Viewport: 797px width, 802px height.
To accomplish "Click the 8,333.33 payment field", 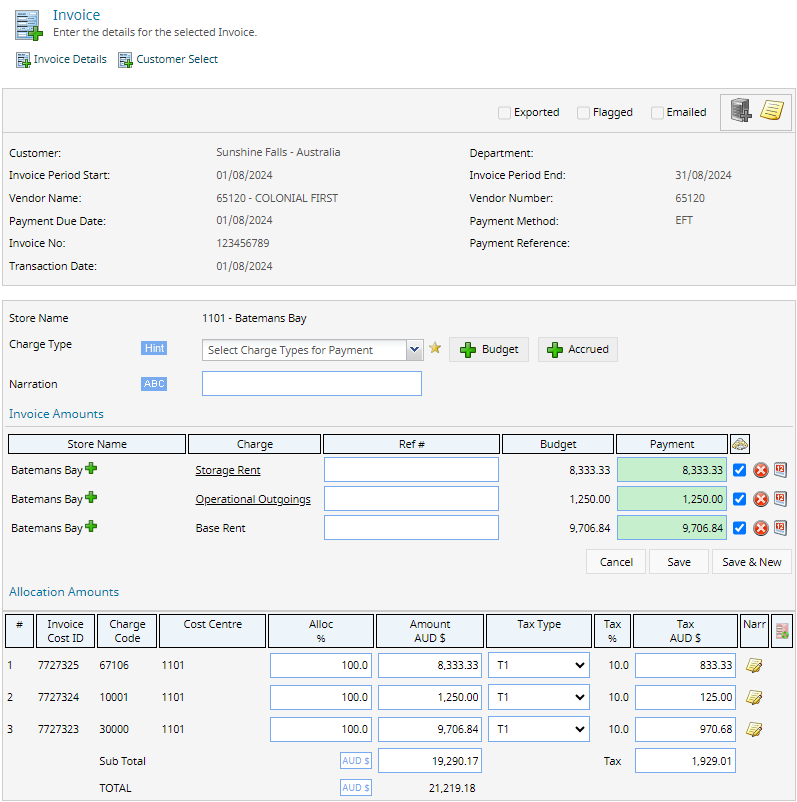I will [672, 470].
